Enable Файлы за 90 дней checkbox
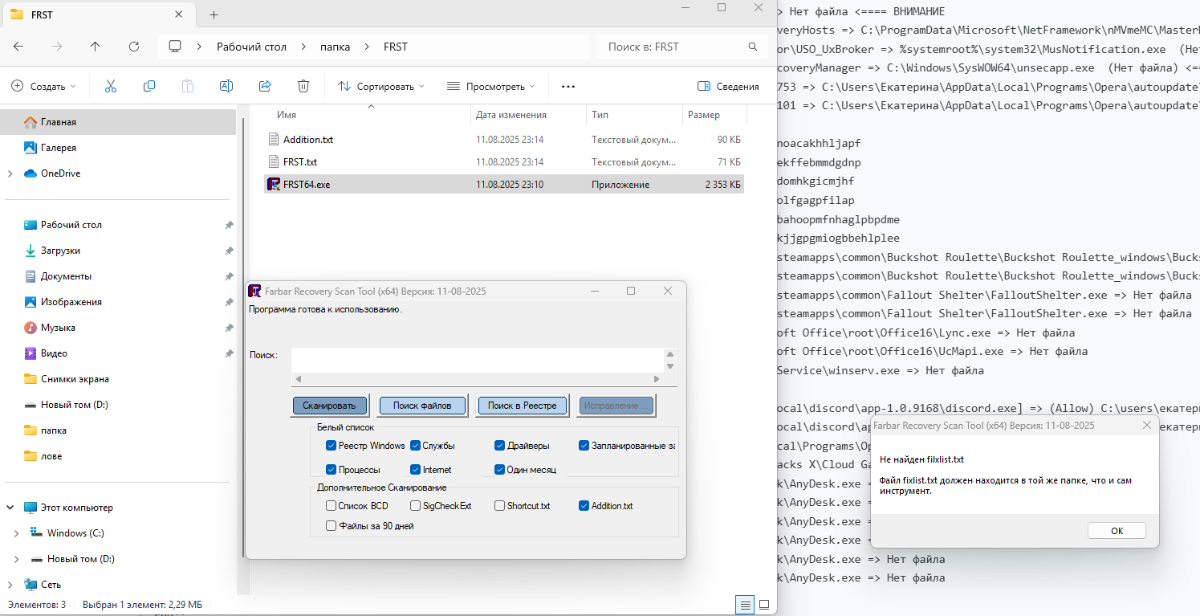 tap(331, 525)
